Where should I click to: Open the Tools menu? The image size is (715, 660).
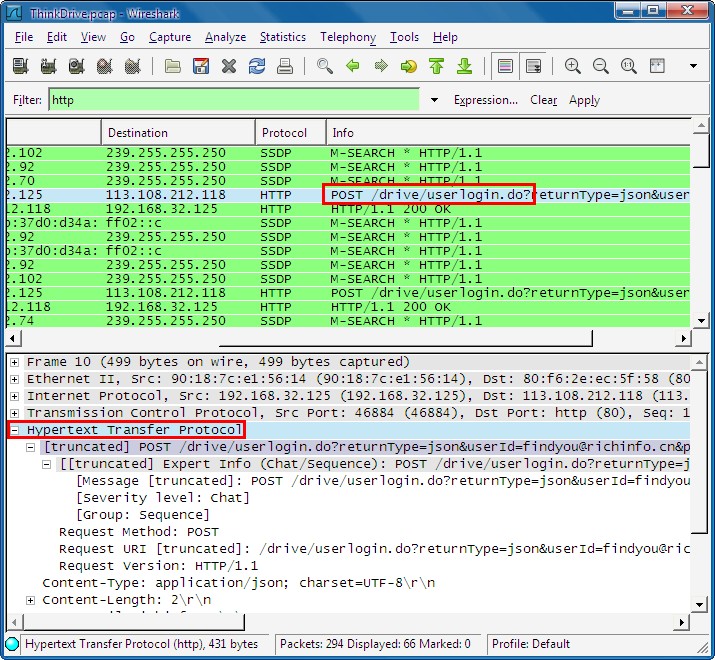coord(404,37)
